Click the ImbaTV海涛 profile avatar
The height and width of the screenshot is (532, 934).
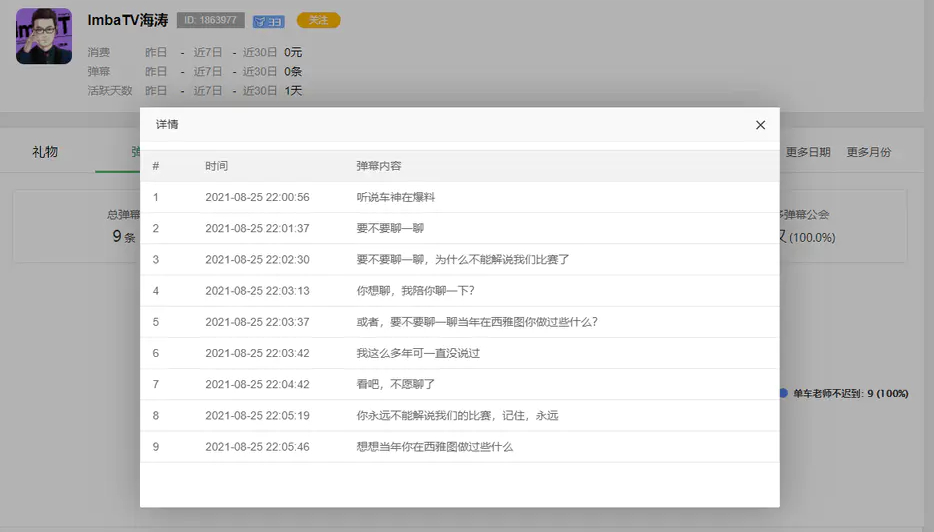pos(44,36)
